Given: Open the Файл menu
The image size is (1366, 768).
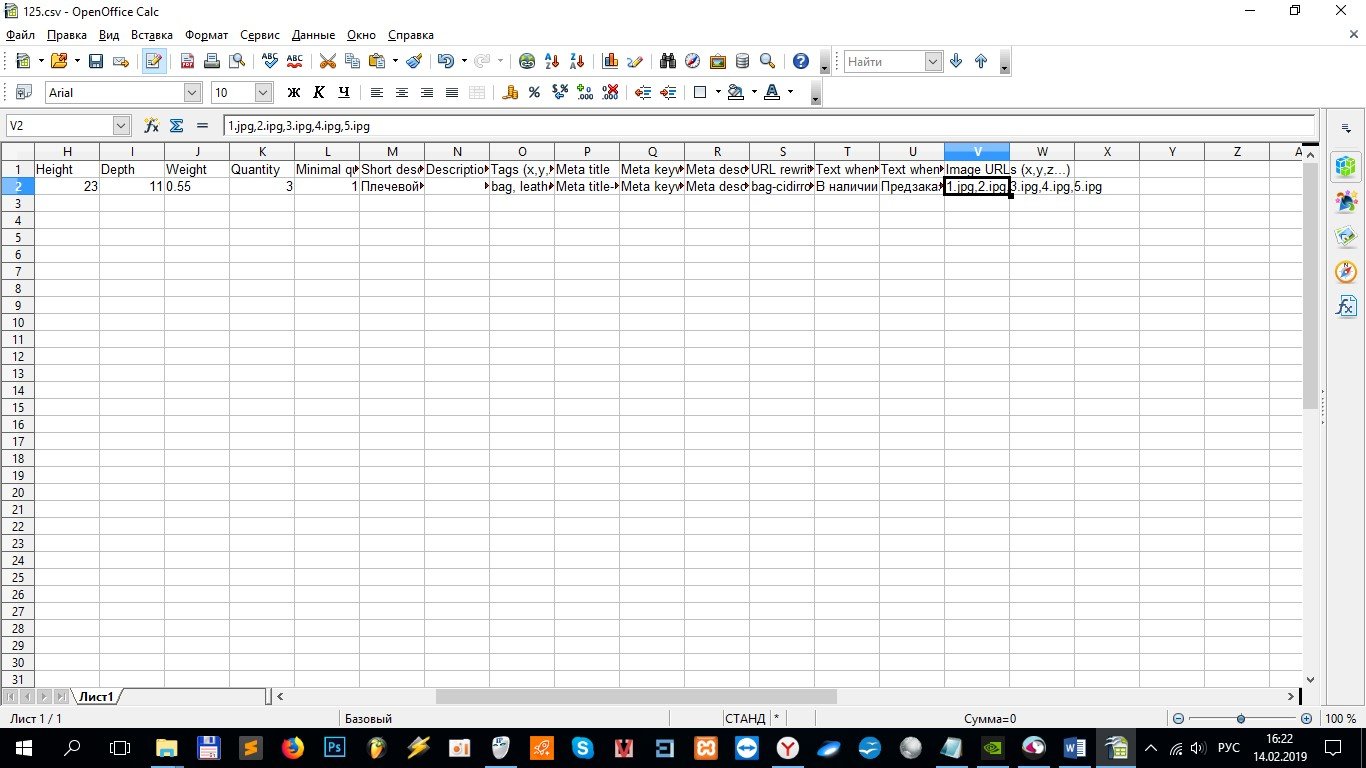Looking at the screenshot, I should pyautogui.click(x=20, y=35).
